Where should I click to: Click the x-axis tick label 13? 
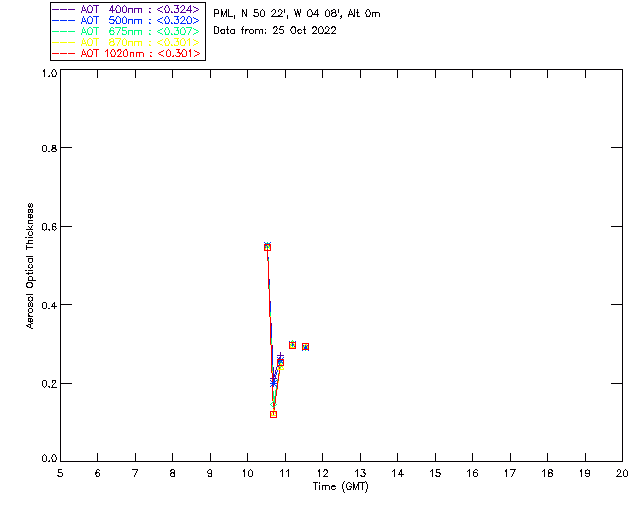[x=360, y=473]
